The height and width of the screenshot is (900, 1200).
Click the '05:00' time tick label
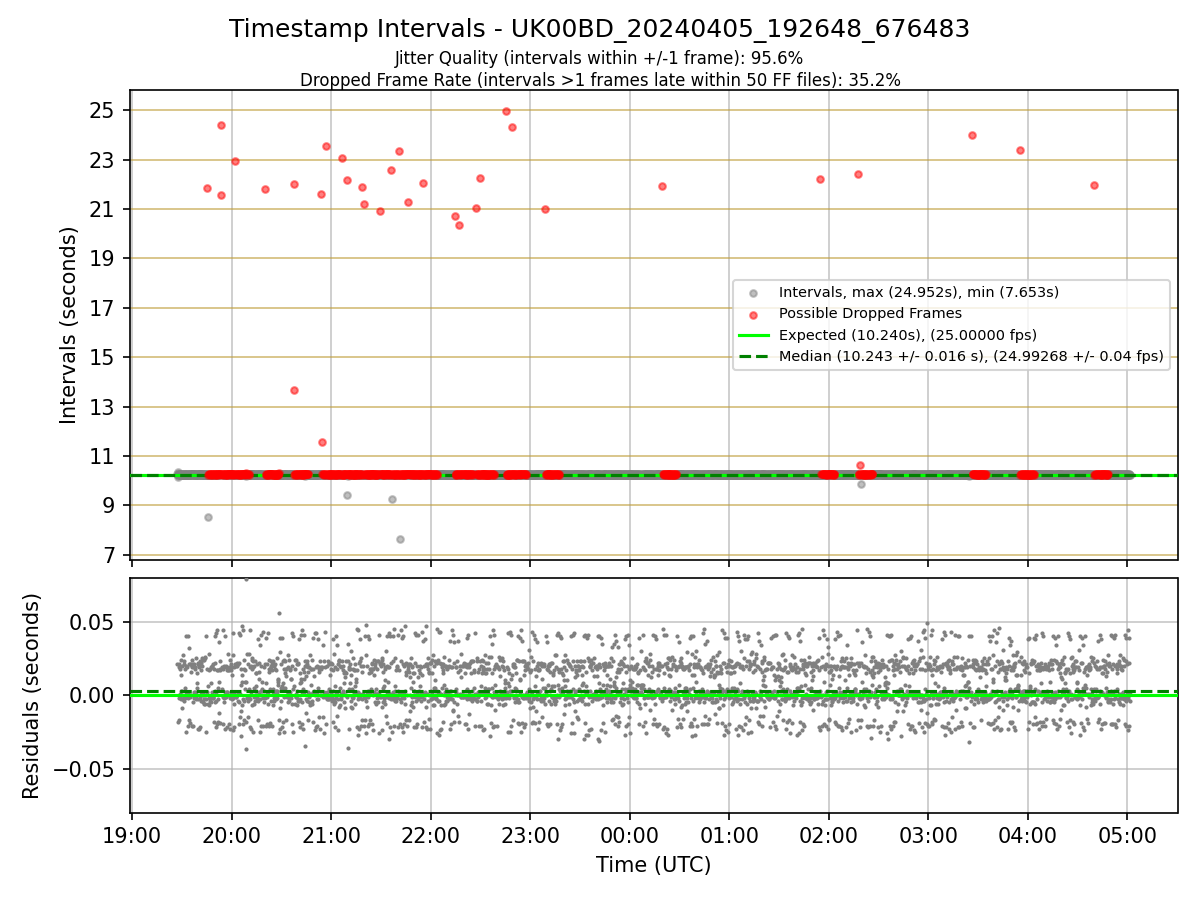click(1127, 835)
